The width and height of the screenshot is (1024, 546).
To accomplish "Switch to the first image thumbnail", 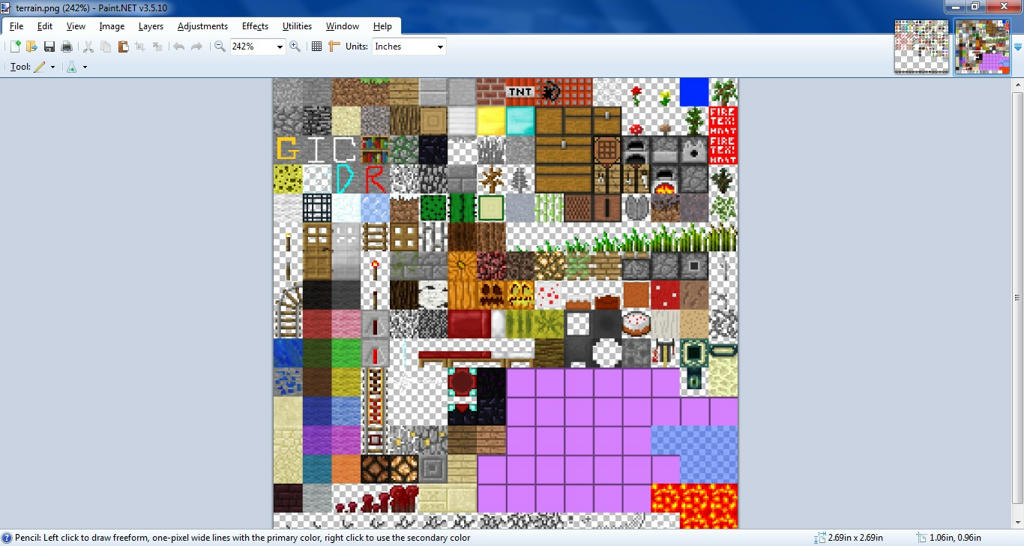I will pyautogui.click(x=921, y=47).
